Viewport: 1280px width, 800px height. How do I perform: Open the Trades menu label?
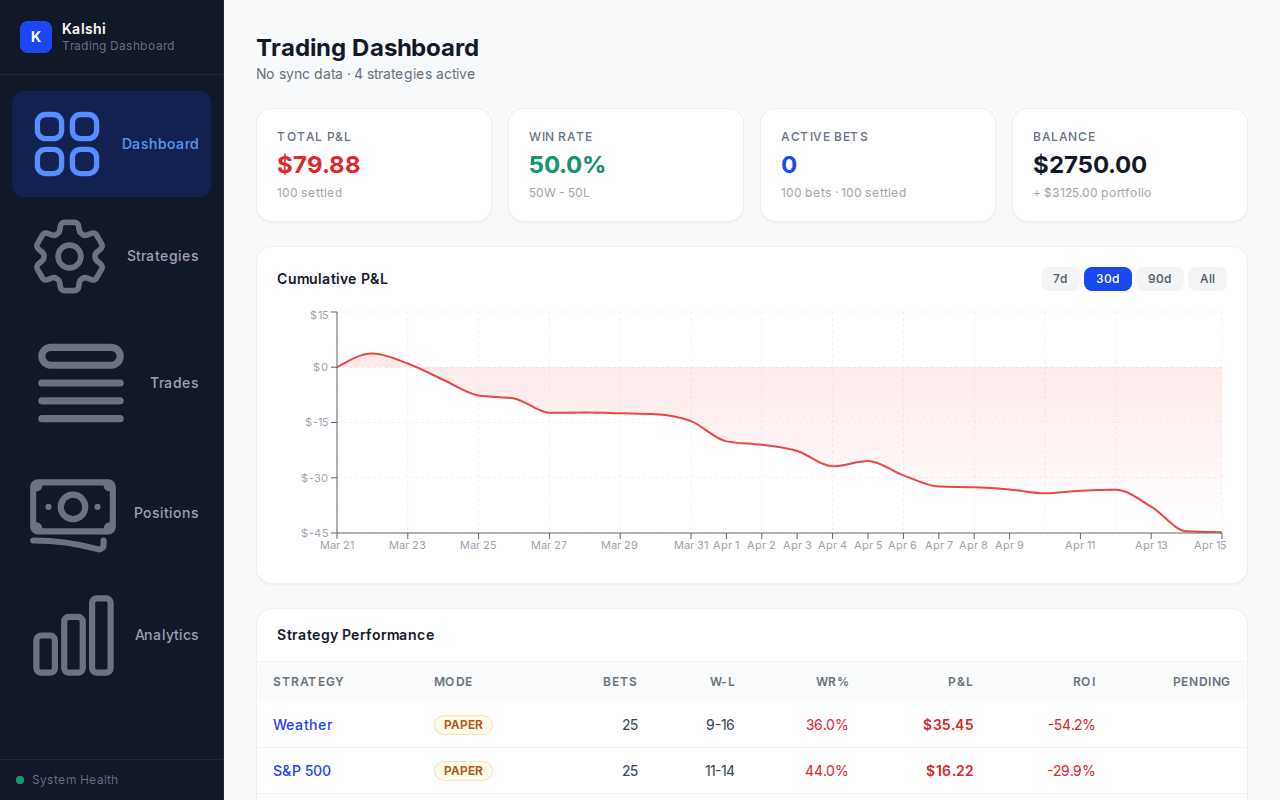pyautogui.click(x=174, y=383)
